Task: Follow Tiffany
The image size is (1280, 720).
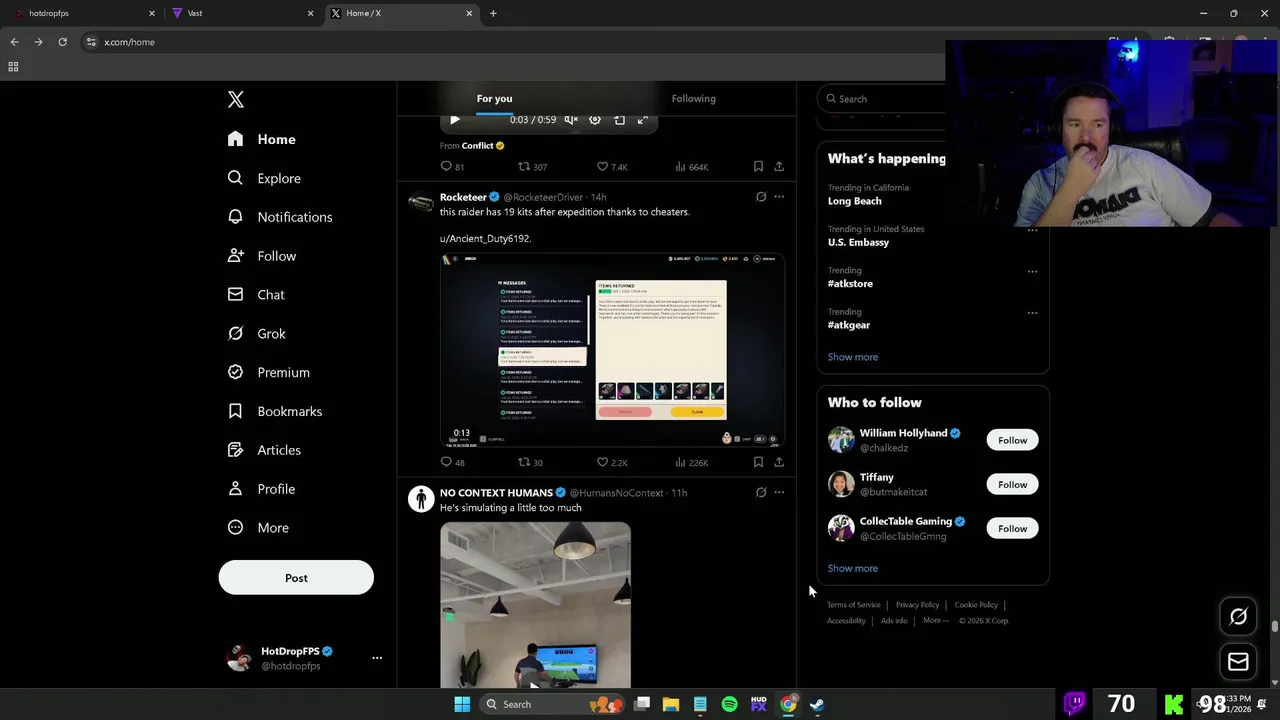Action: [1012, 484]
